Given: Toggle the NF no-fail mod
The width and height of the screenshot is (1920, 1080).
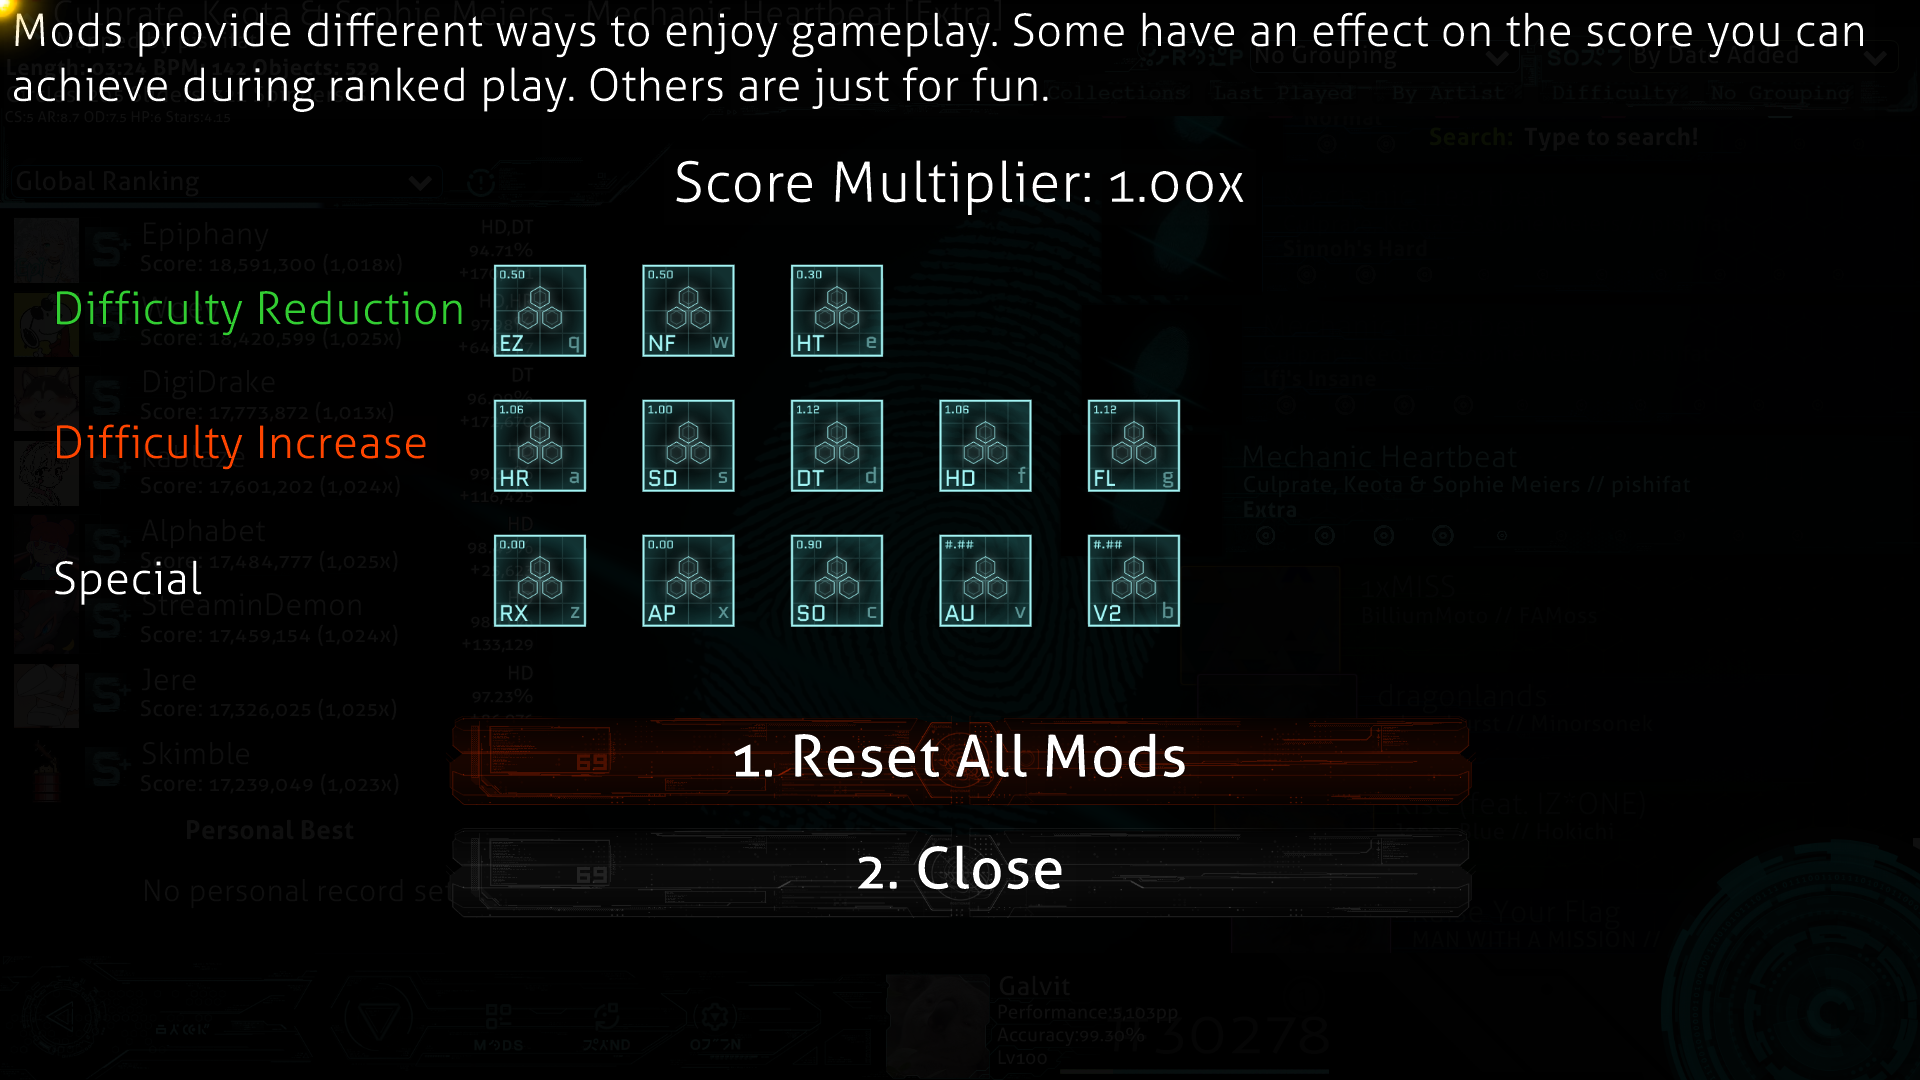Looking at the screenshot, I should click(687, 311).
